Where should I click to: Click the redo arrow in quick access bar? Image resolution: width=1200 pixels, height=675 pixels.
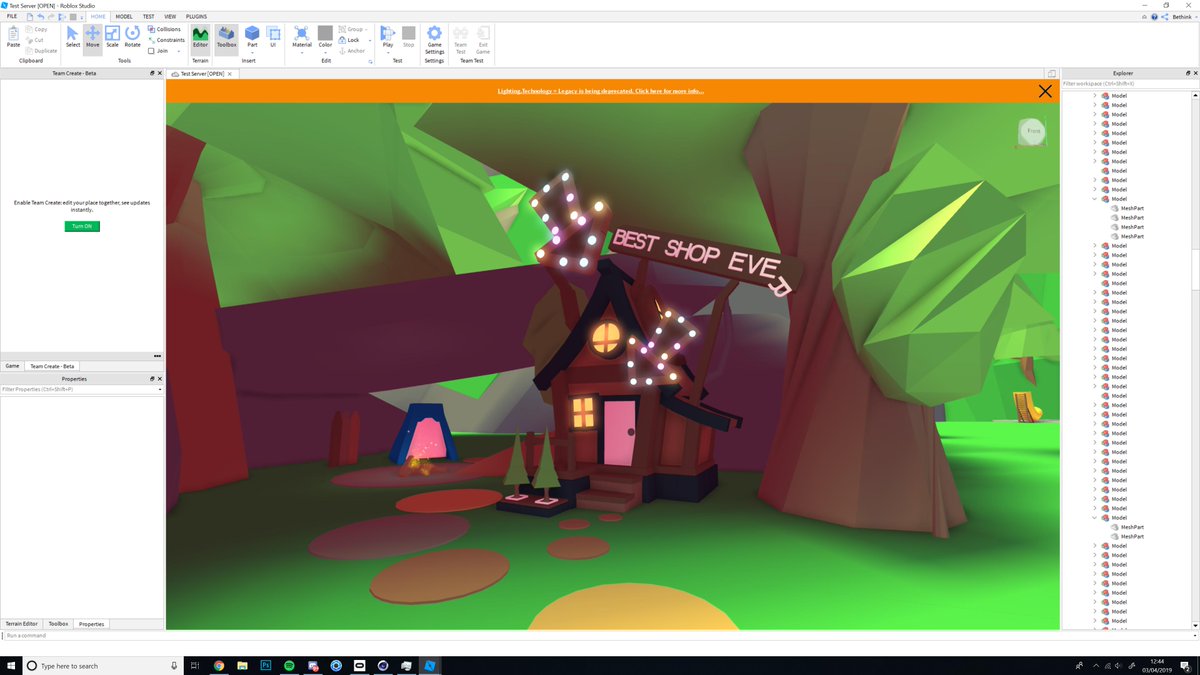tap(53, 17)
